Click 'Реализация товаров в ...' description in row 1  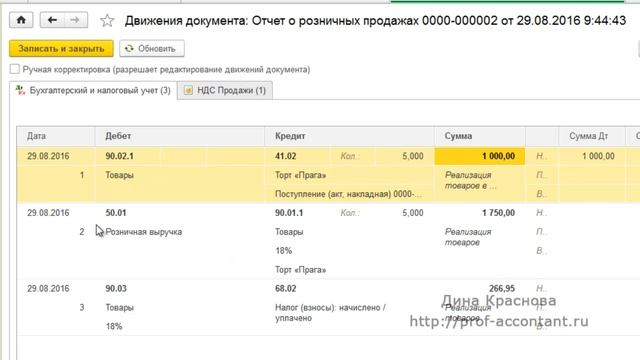coord(470,180)
